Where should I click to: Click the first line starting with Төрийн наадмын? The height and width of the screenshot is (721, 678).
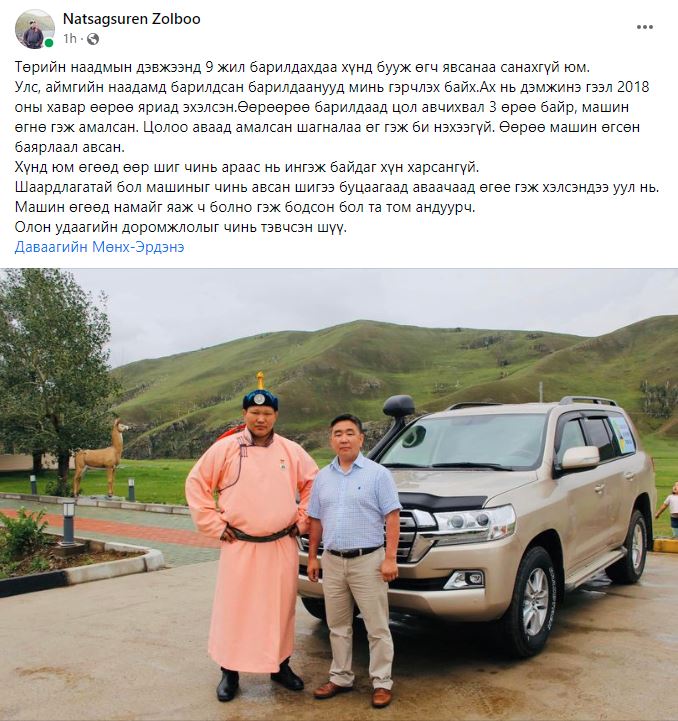tap(302, 67)
